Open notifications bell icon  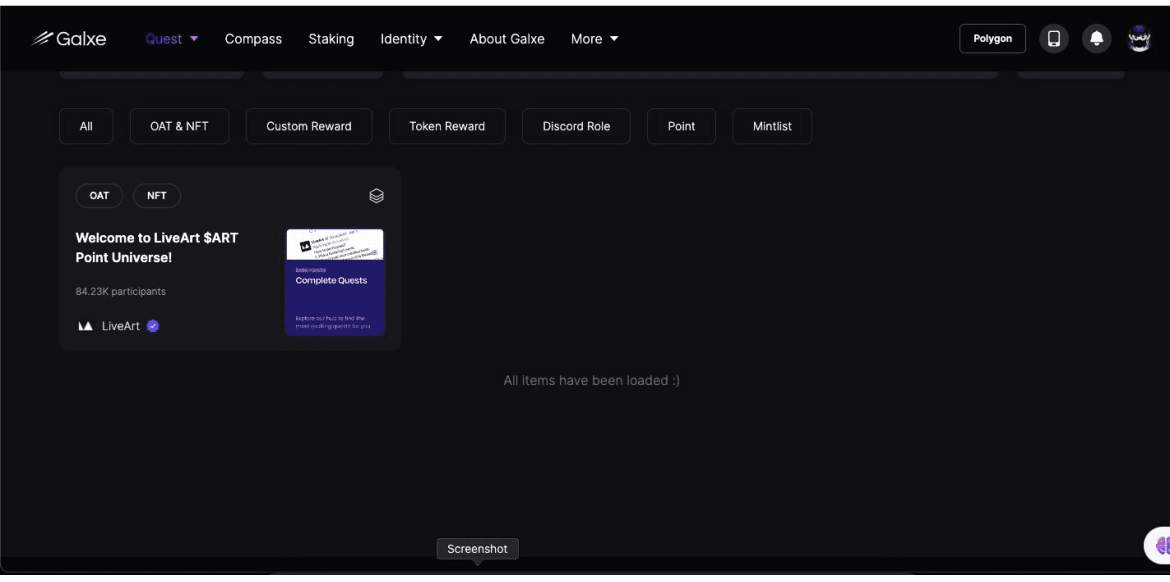[x=1096, y=39]
